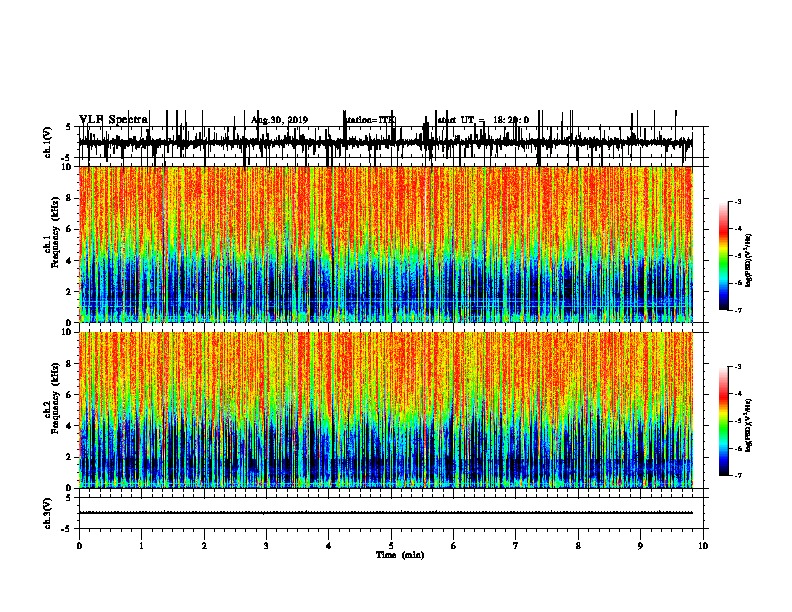Click the time axis tick label "1"
Image resolution: width=792 pixels, height=612 pixels.
141,546
